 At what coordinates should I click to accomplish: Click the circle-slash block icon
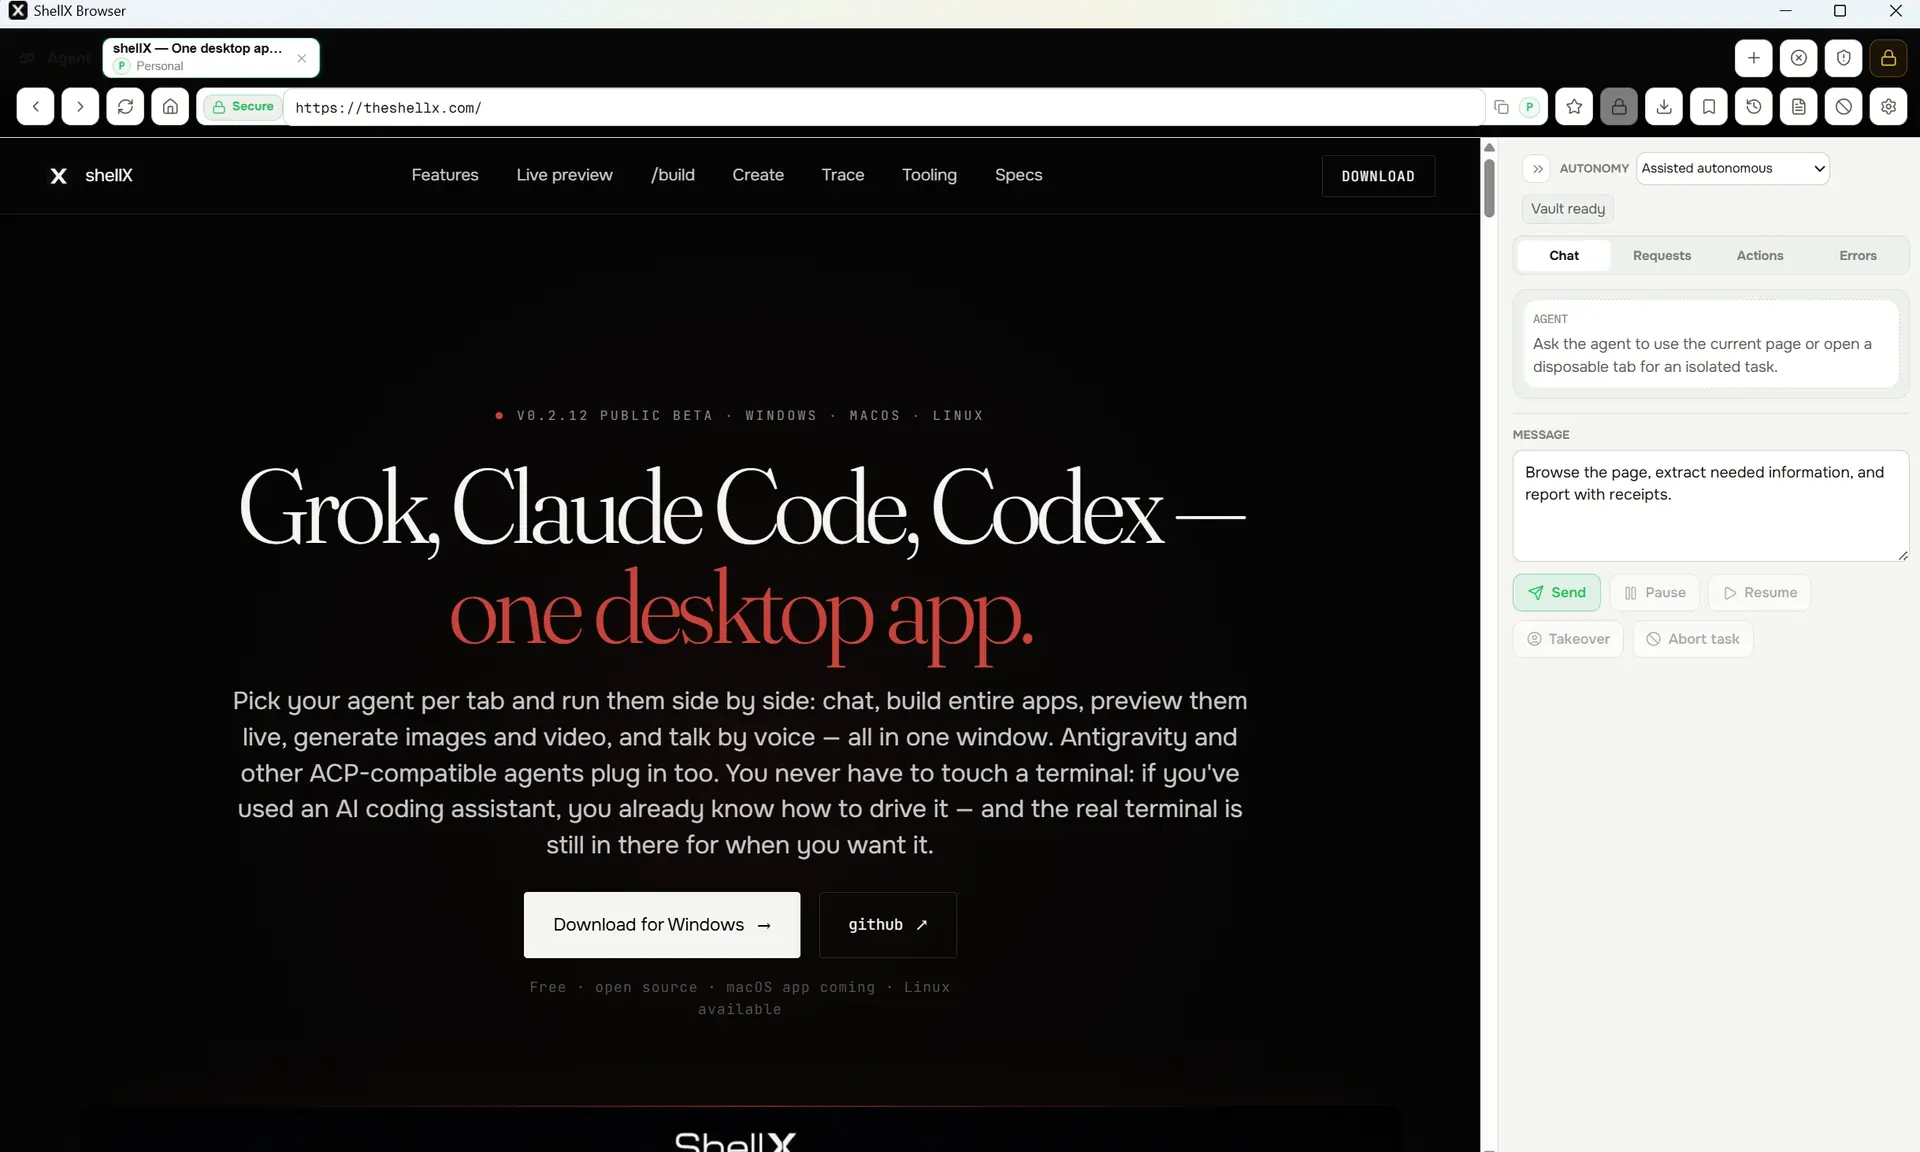tap(1844, 107)
